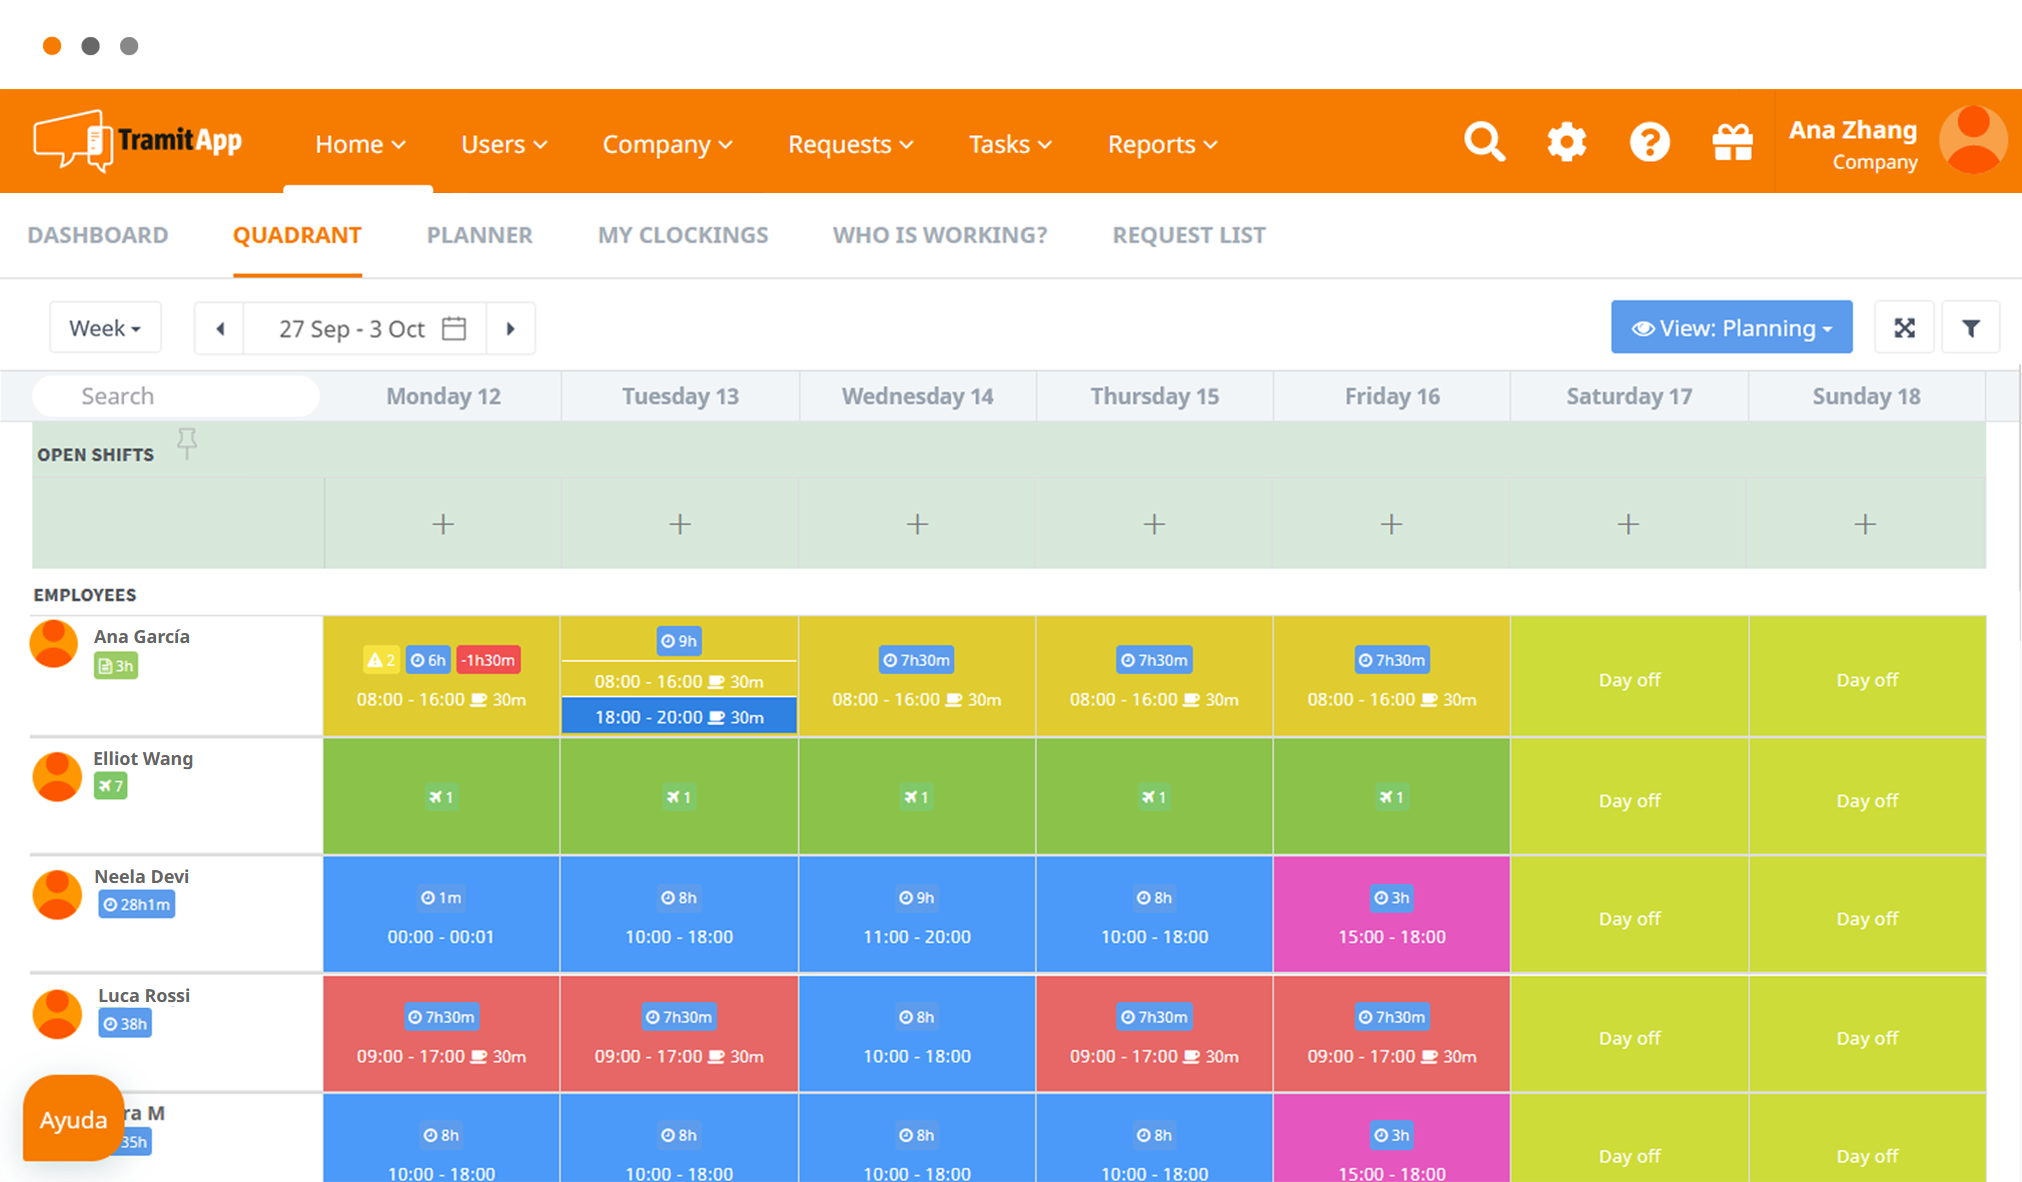This screenshot has width=2022, height=1182.
Task: Open the search magnifier in header
Action: coord(1484,142)
